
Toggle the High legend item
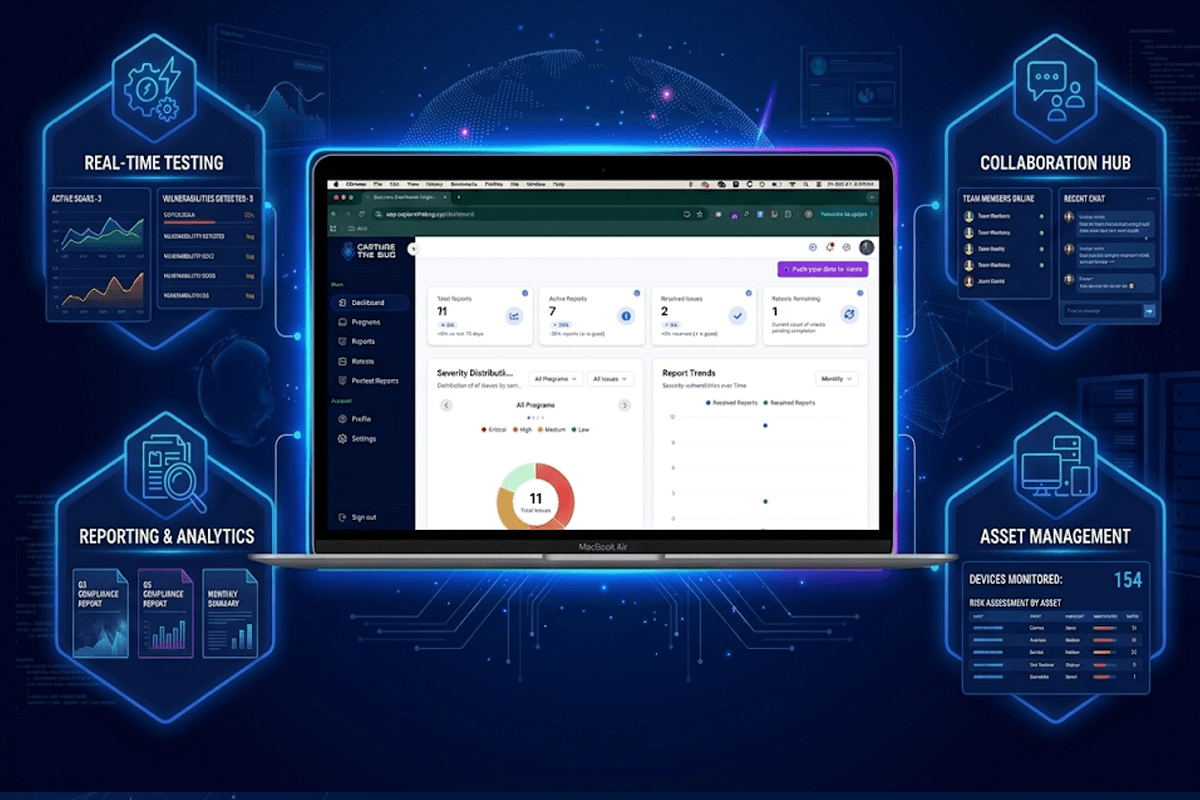523,429
